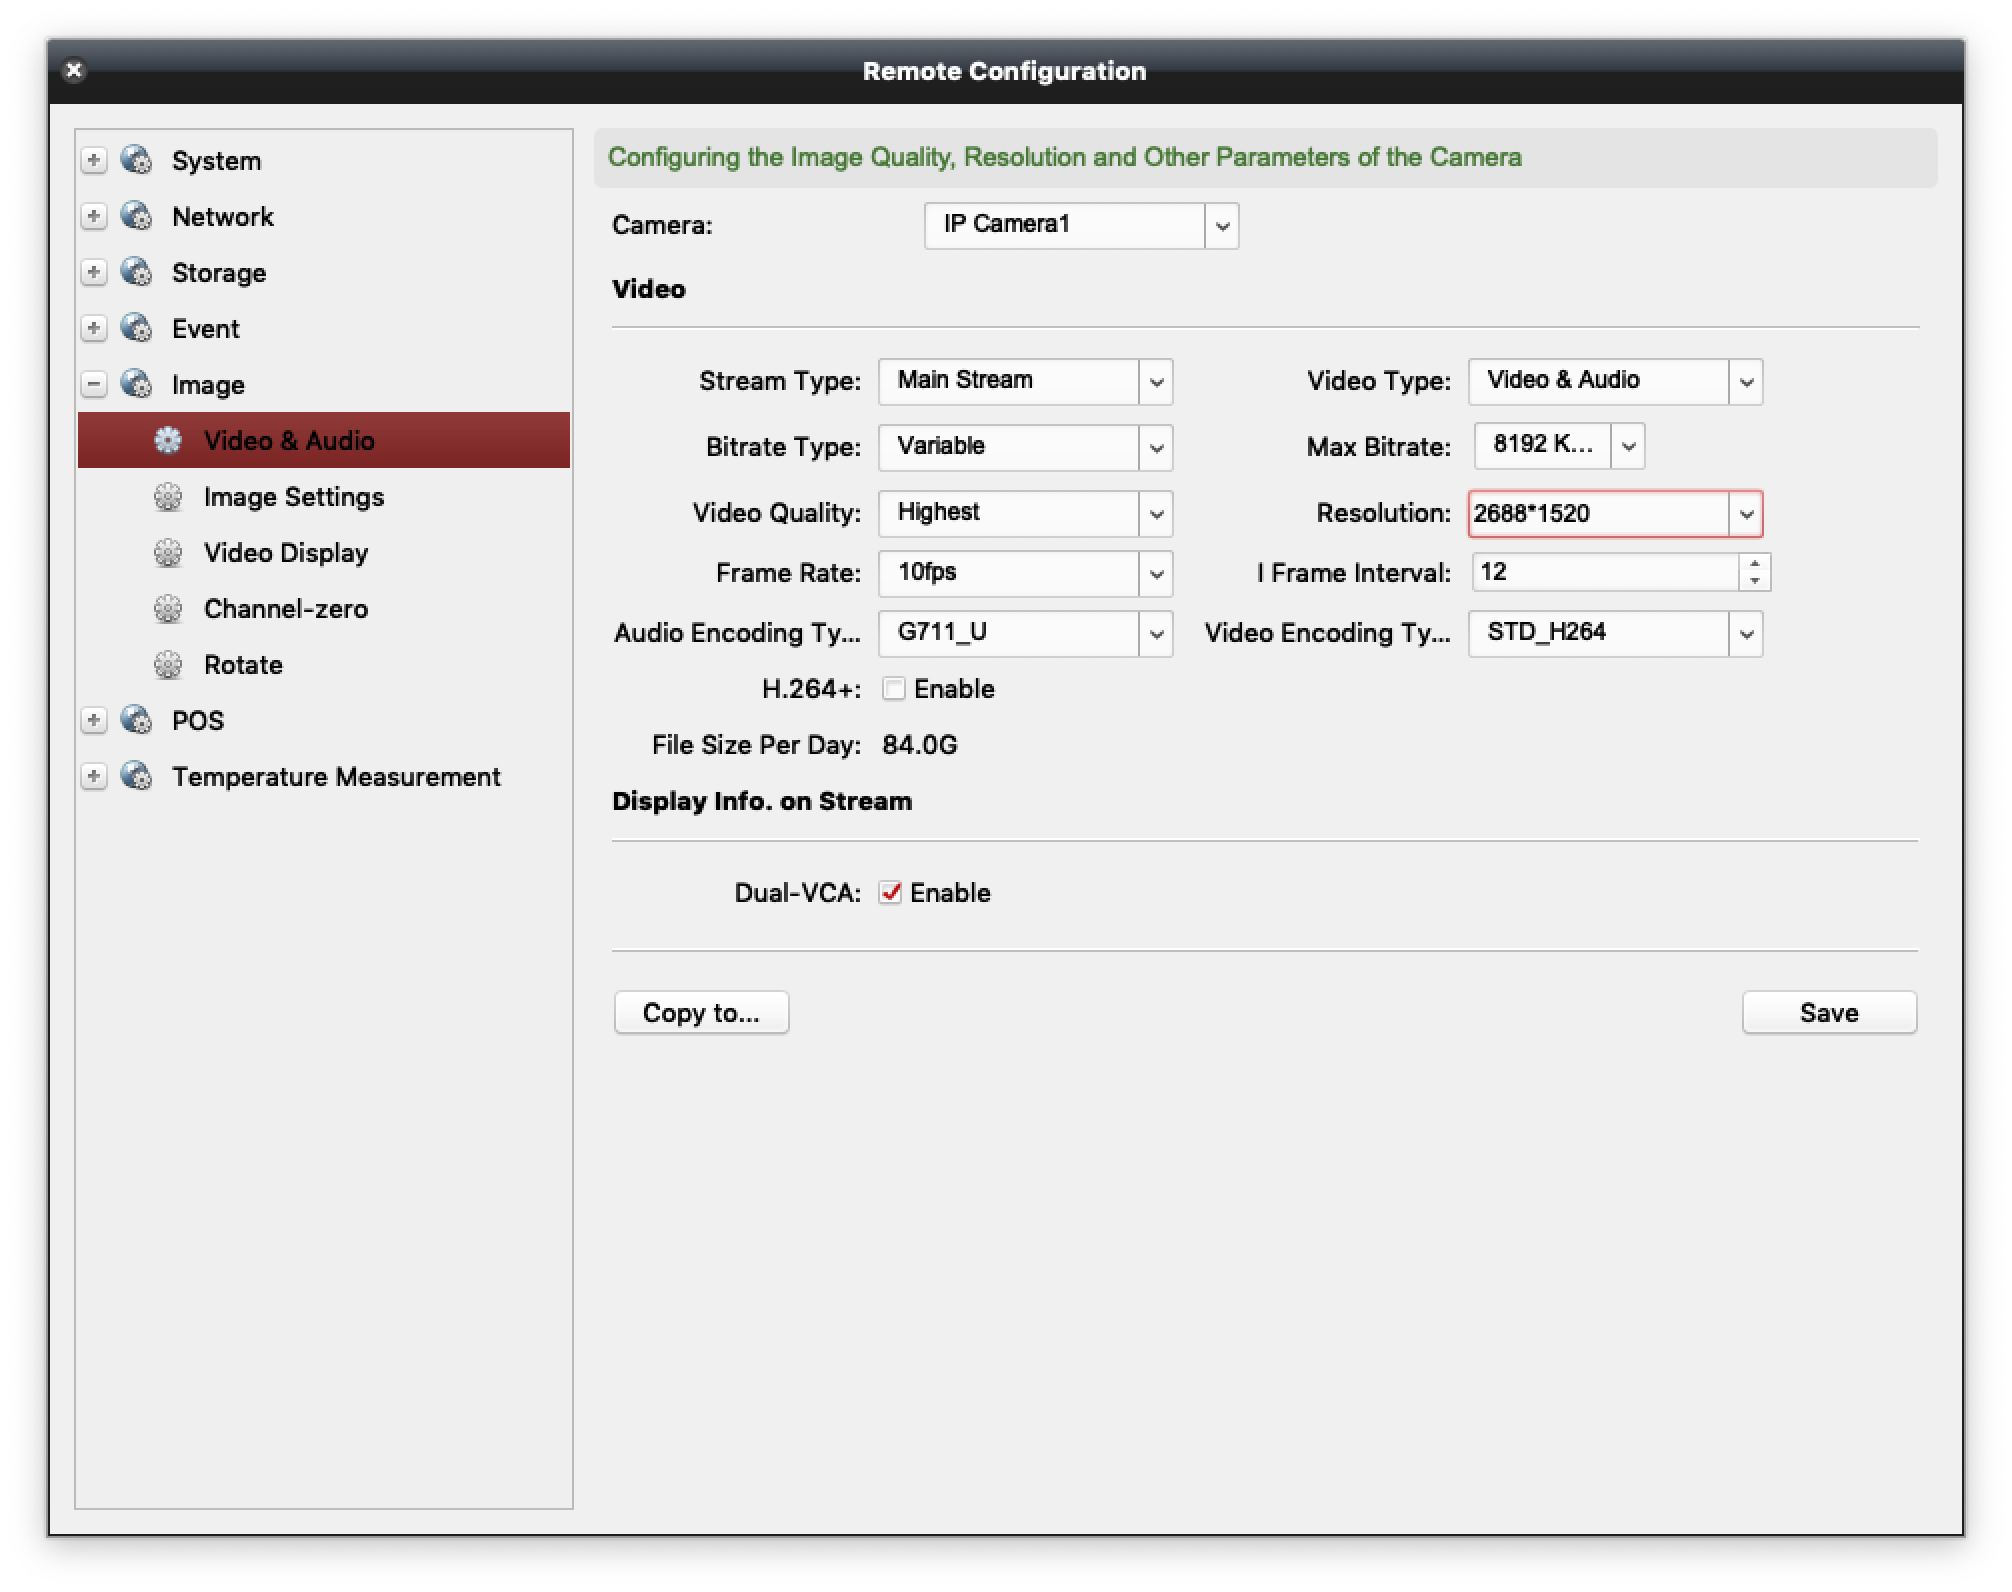Expand the POS tree node
Viewport: 2012px width, 1592px height.
click(x=94, y=720)
